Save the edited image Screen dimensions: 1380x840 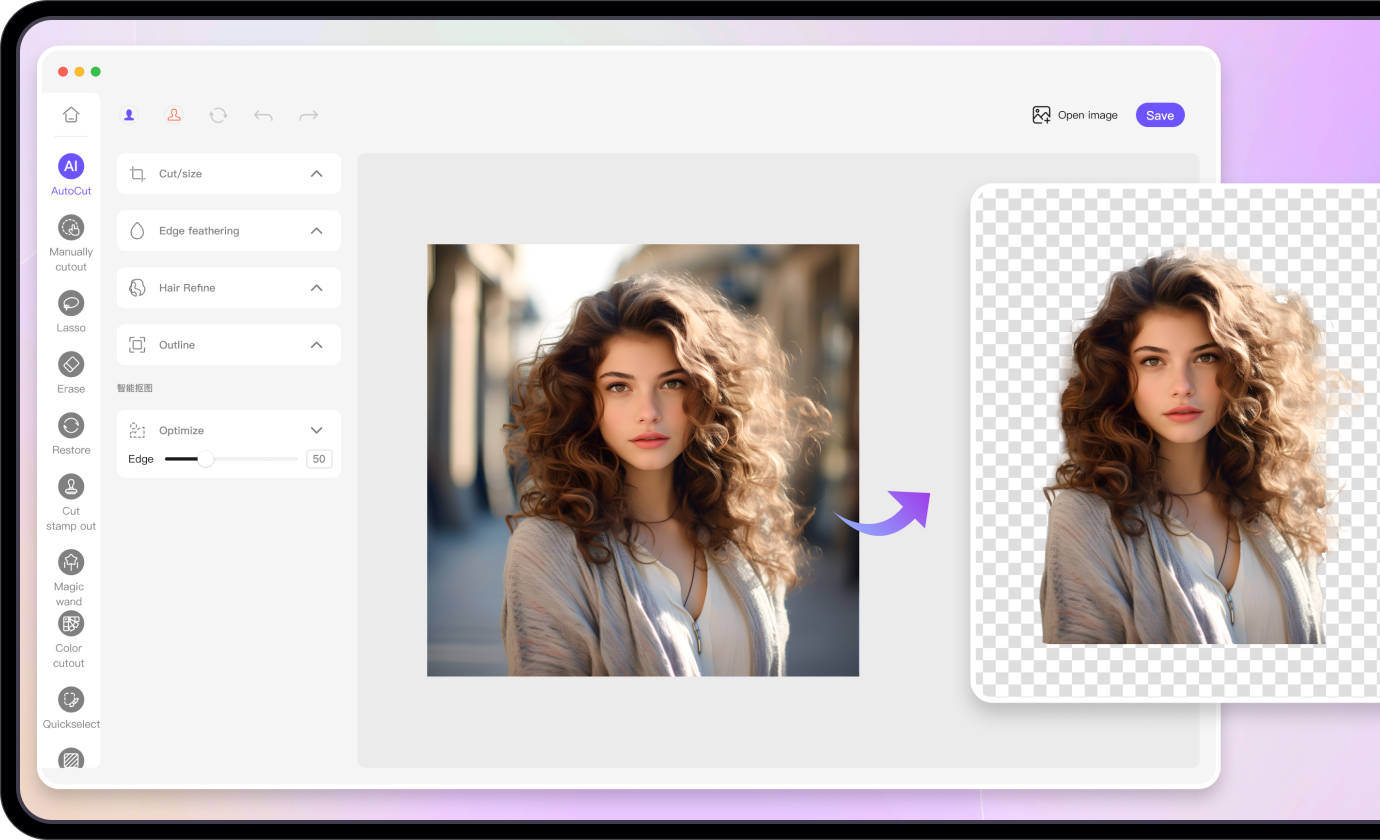click(1160, 115)
